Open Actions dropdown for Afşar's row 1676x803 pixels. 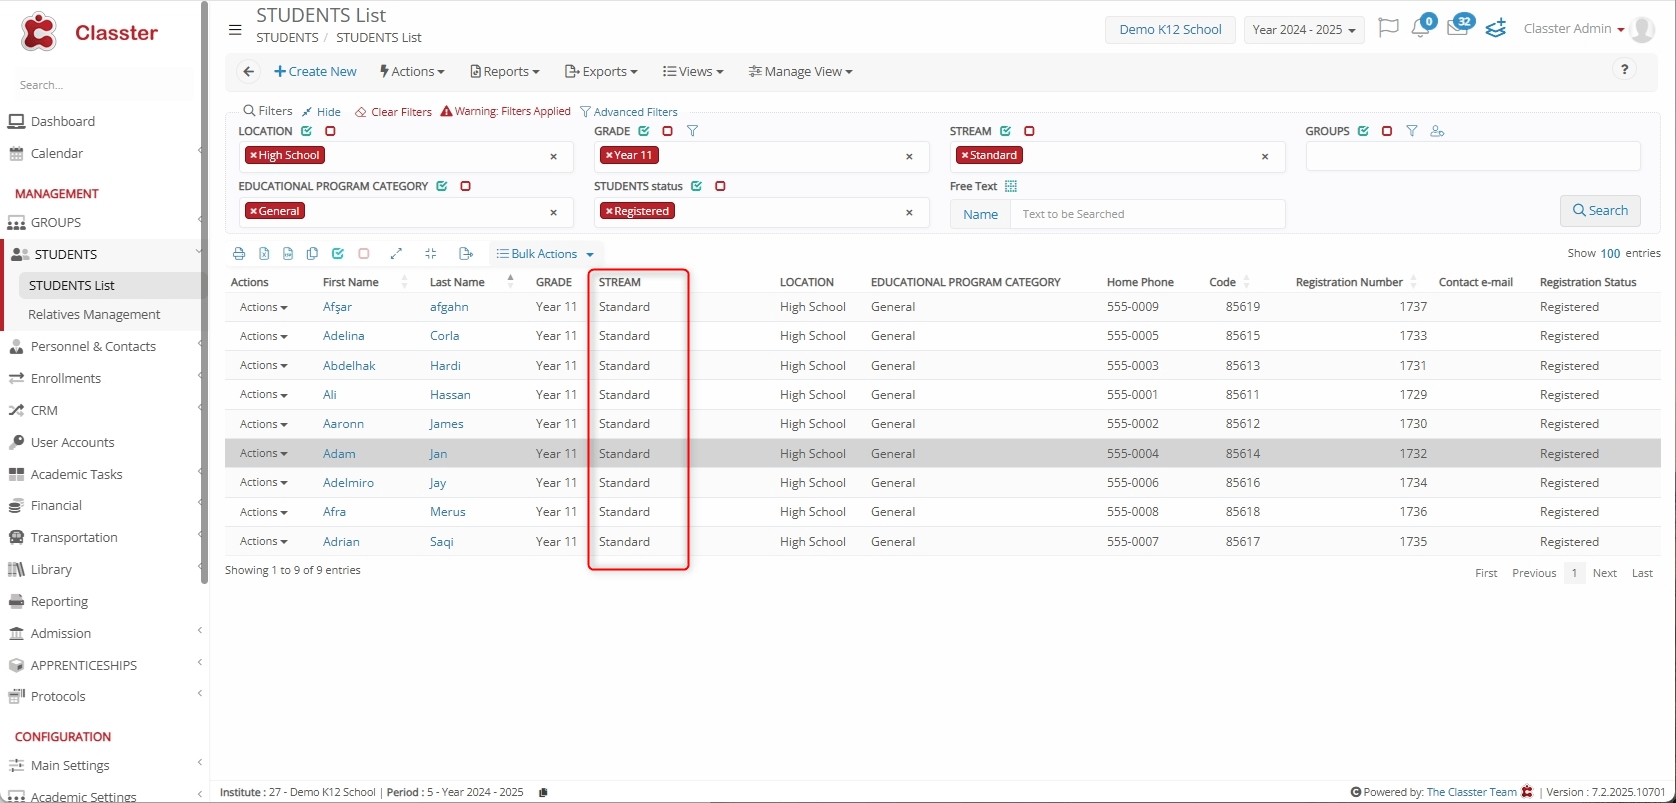[x=263, y=307]
